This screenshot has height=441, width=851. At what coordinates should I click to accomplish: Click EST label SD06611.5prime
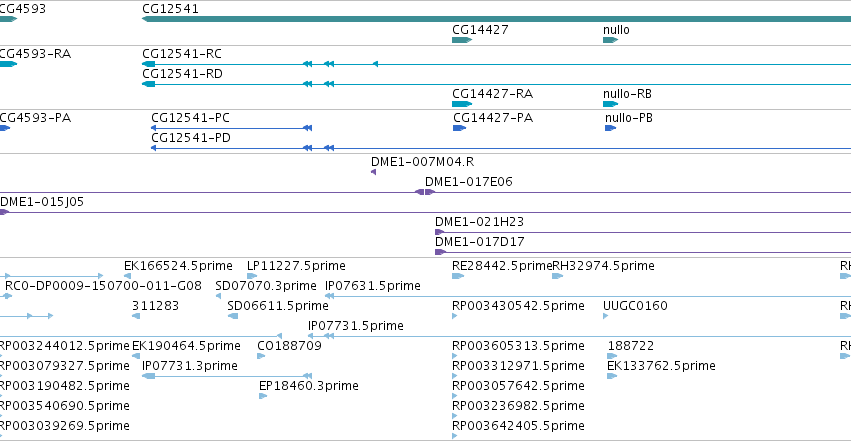tap(278, 306)
